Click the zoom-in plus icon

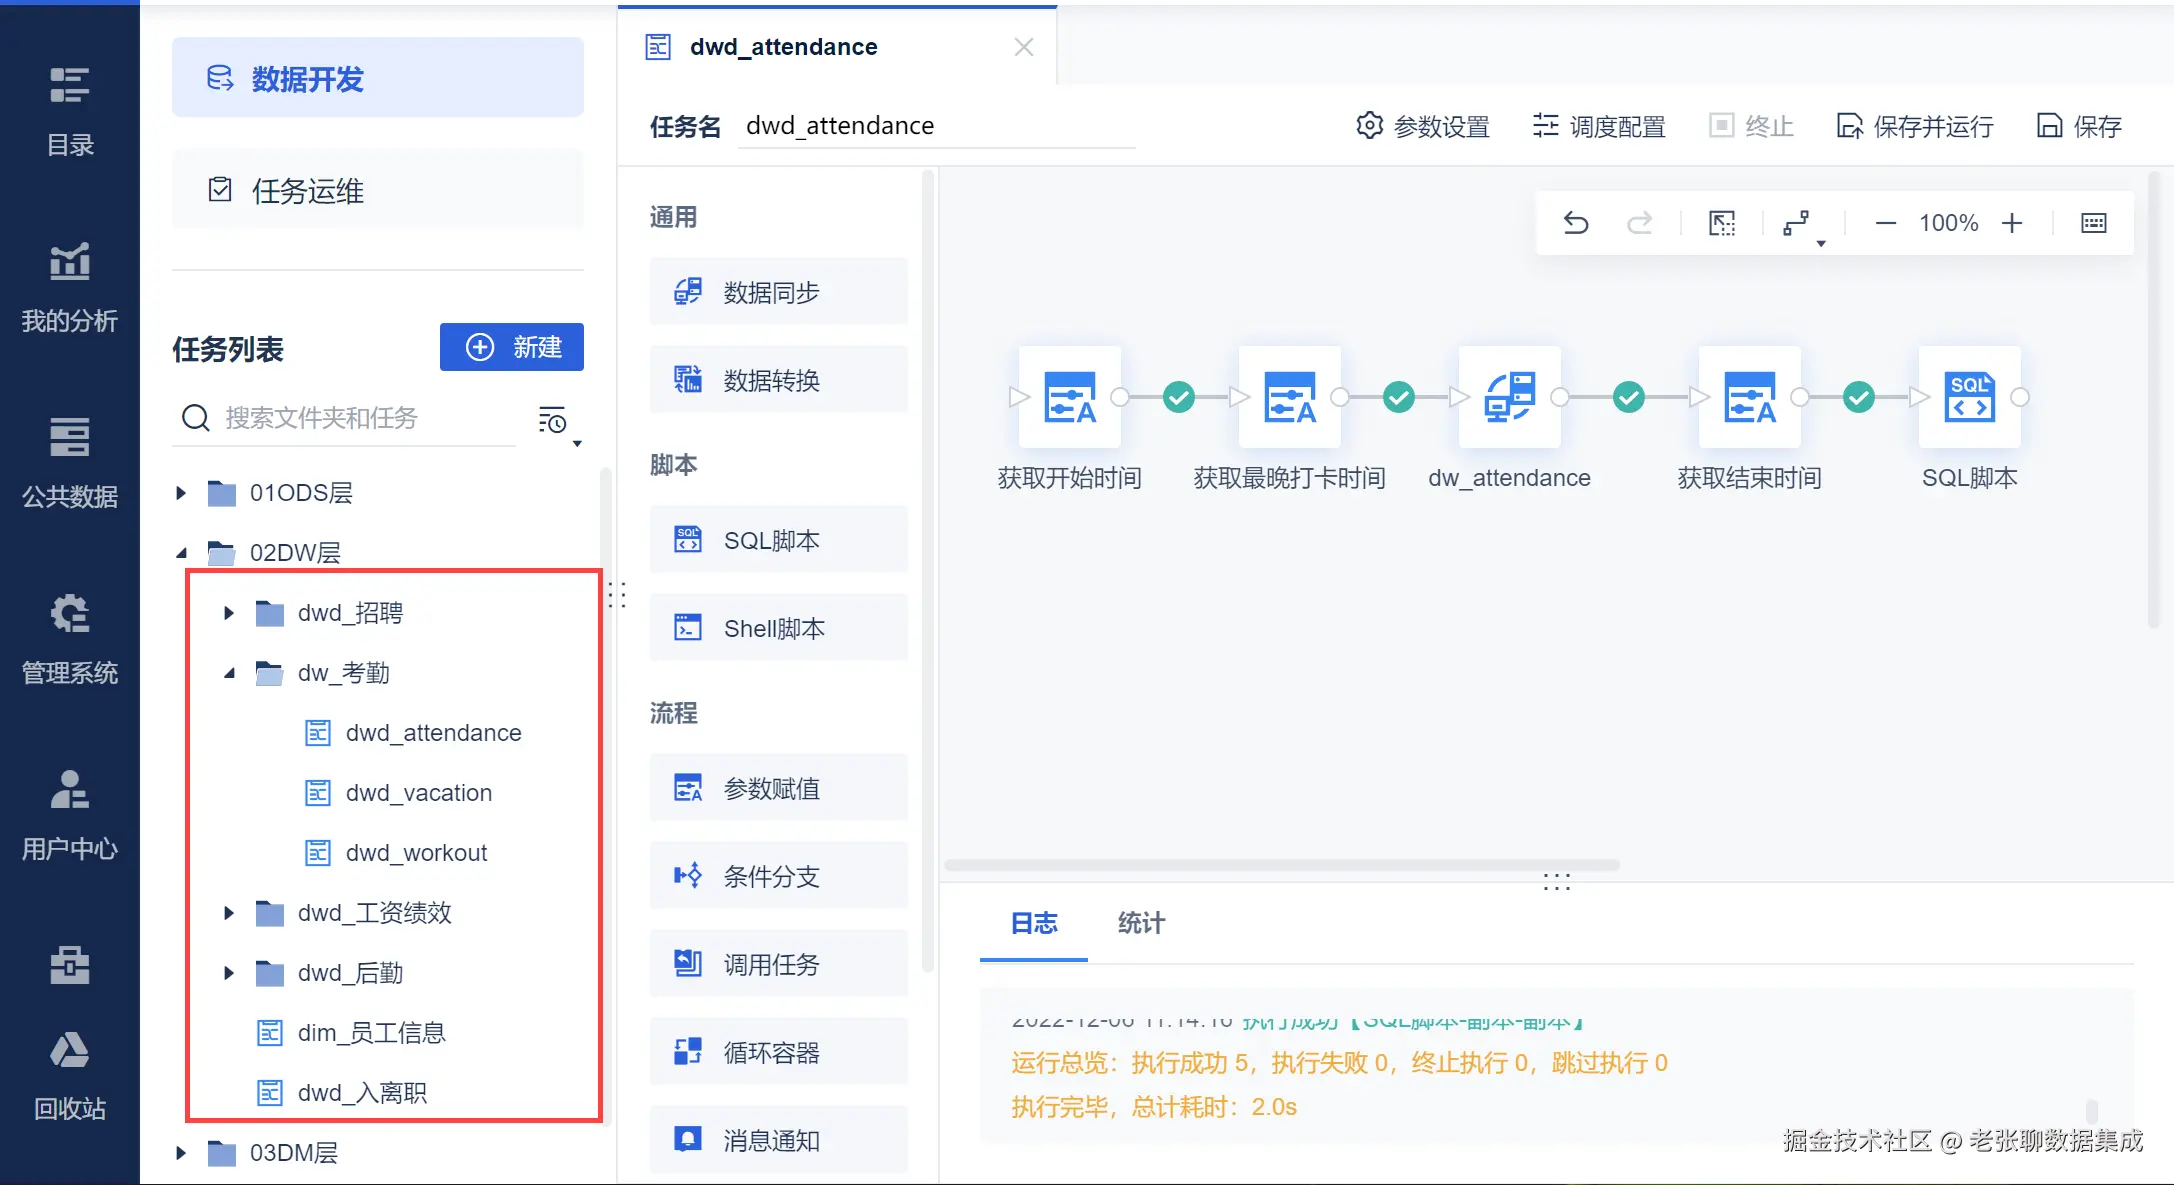(x=2012, y=223)
